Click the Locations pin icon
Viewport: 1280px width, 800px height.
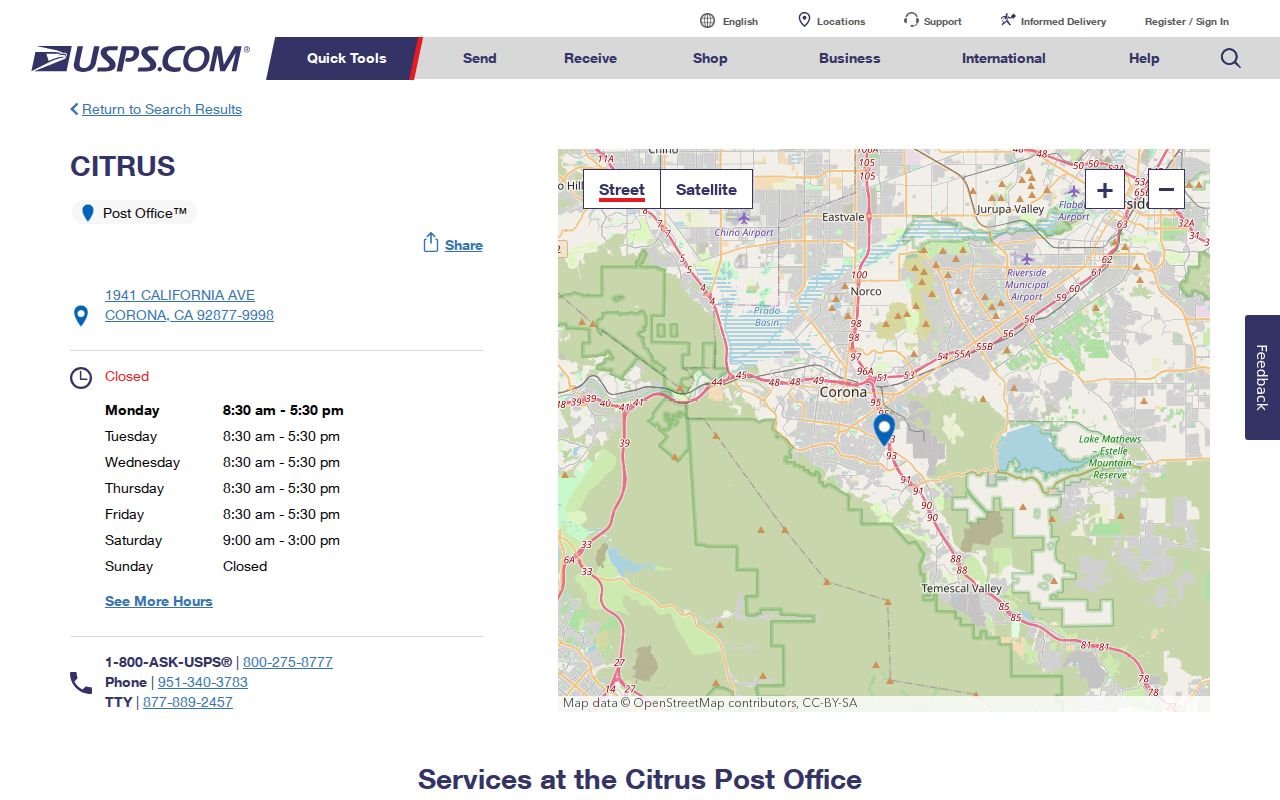[804, 20]
